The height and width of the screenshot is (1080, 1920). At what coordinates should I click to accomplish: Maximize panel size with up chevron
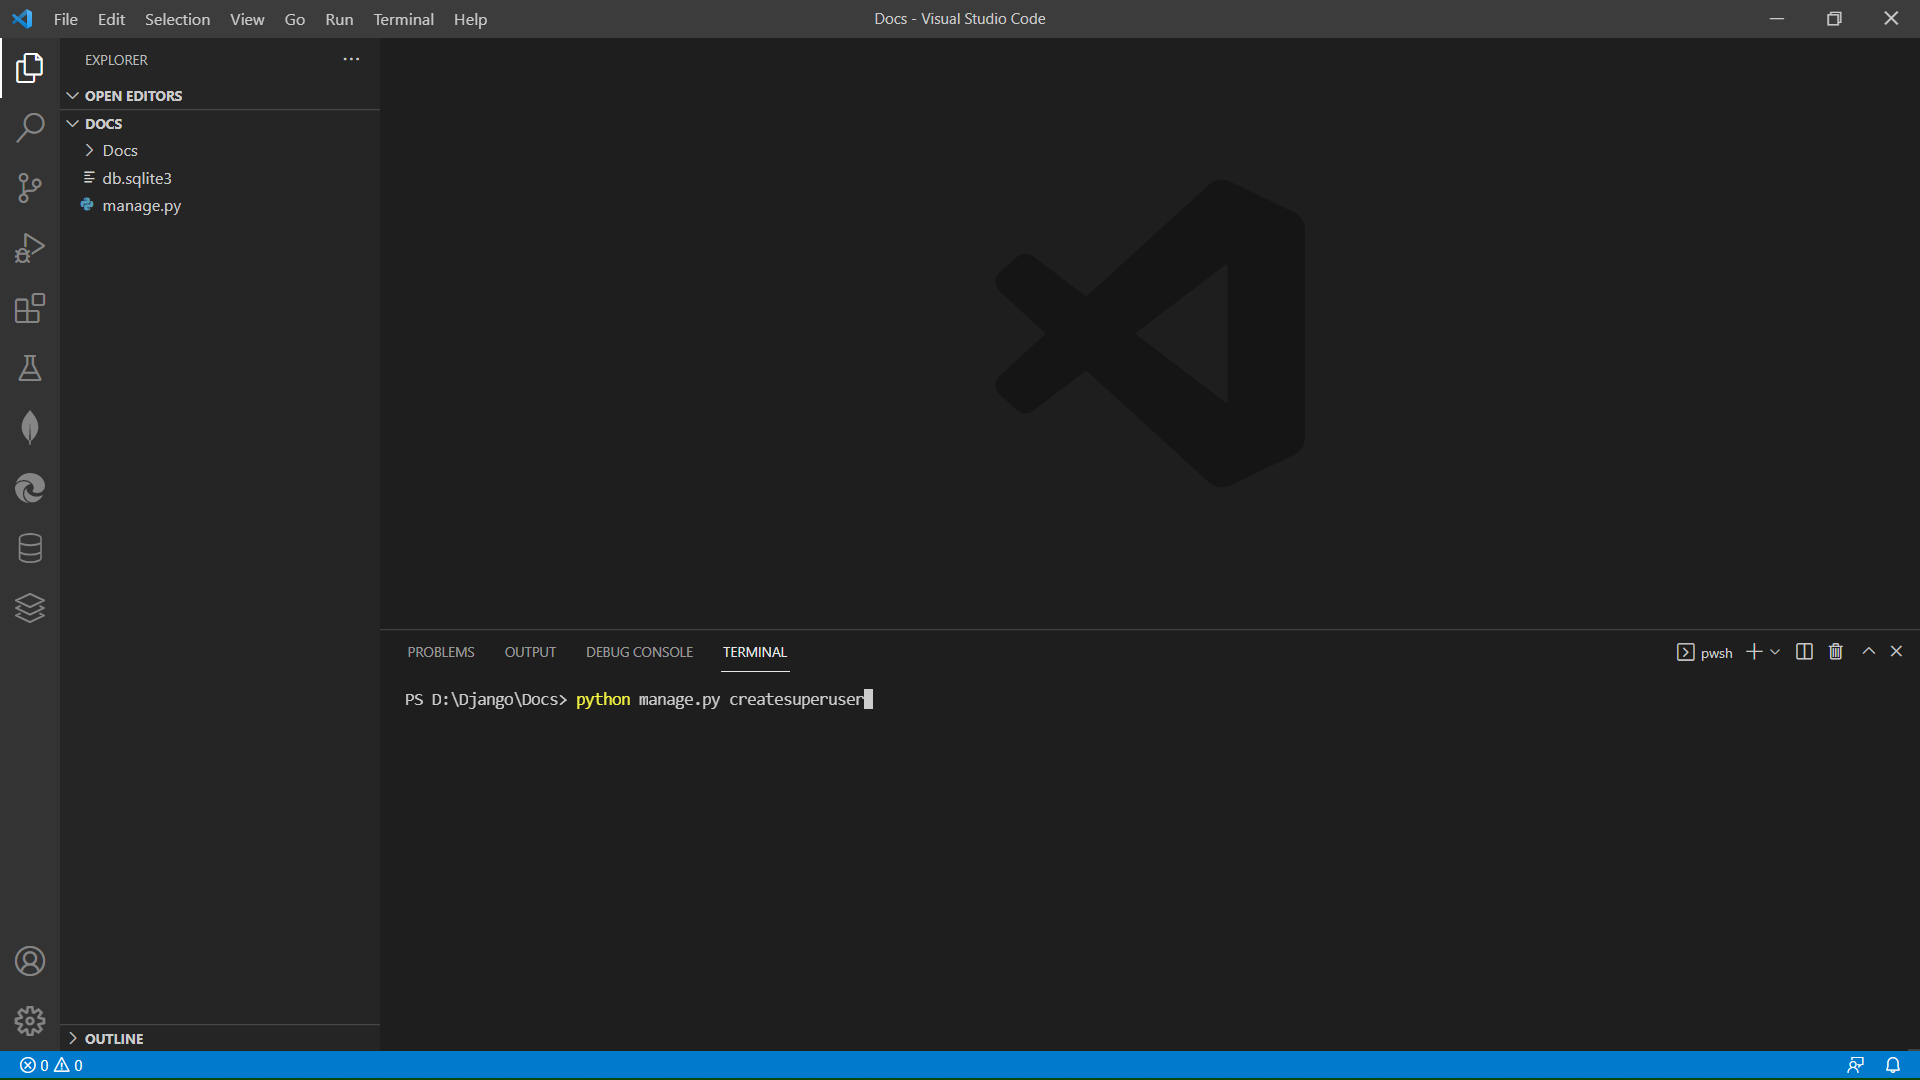pyautogui.click(x=1868, y=651)
